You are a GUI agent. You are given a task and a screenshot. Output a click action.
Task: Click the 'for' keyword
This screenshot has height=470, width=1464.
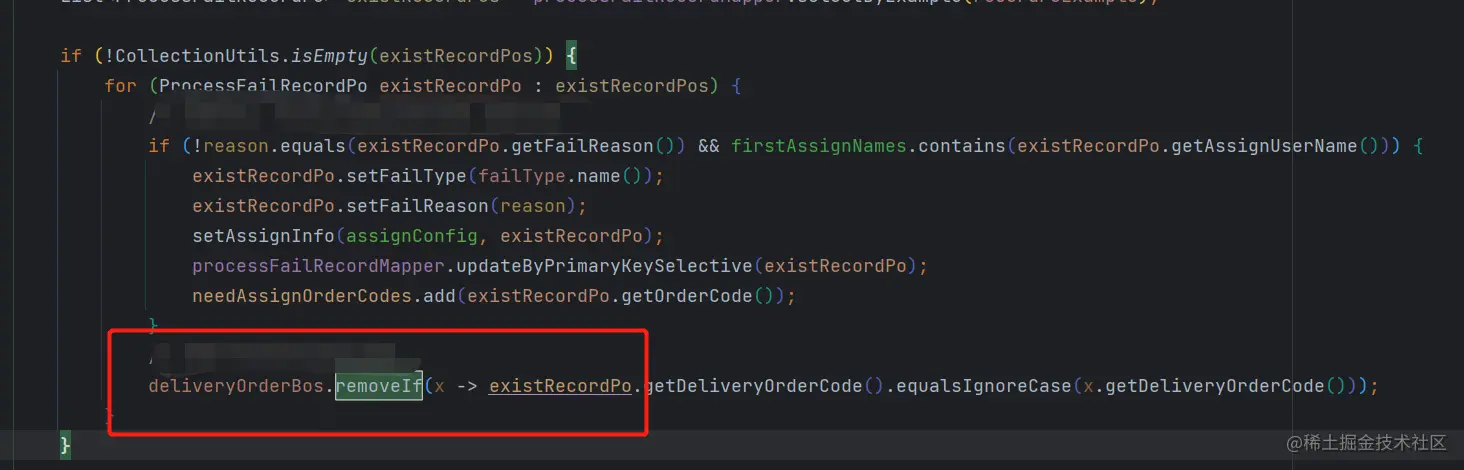(x=120, y=86)
